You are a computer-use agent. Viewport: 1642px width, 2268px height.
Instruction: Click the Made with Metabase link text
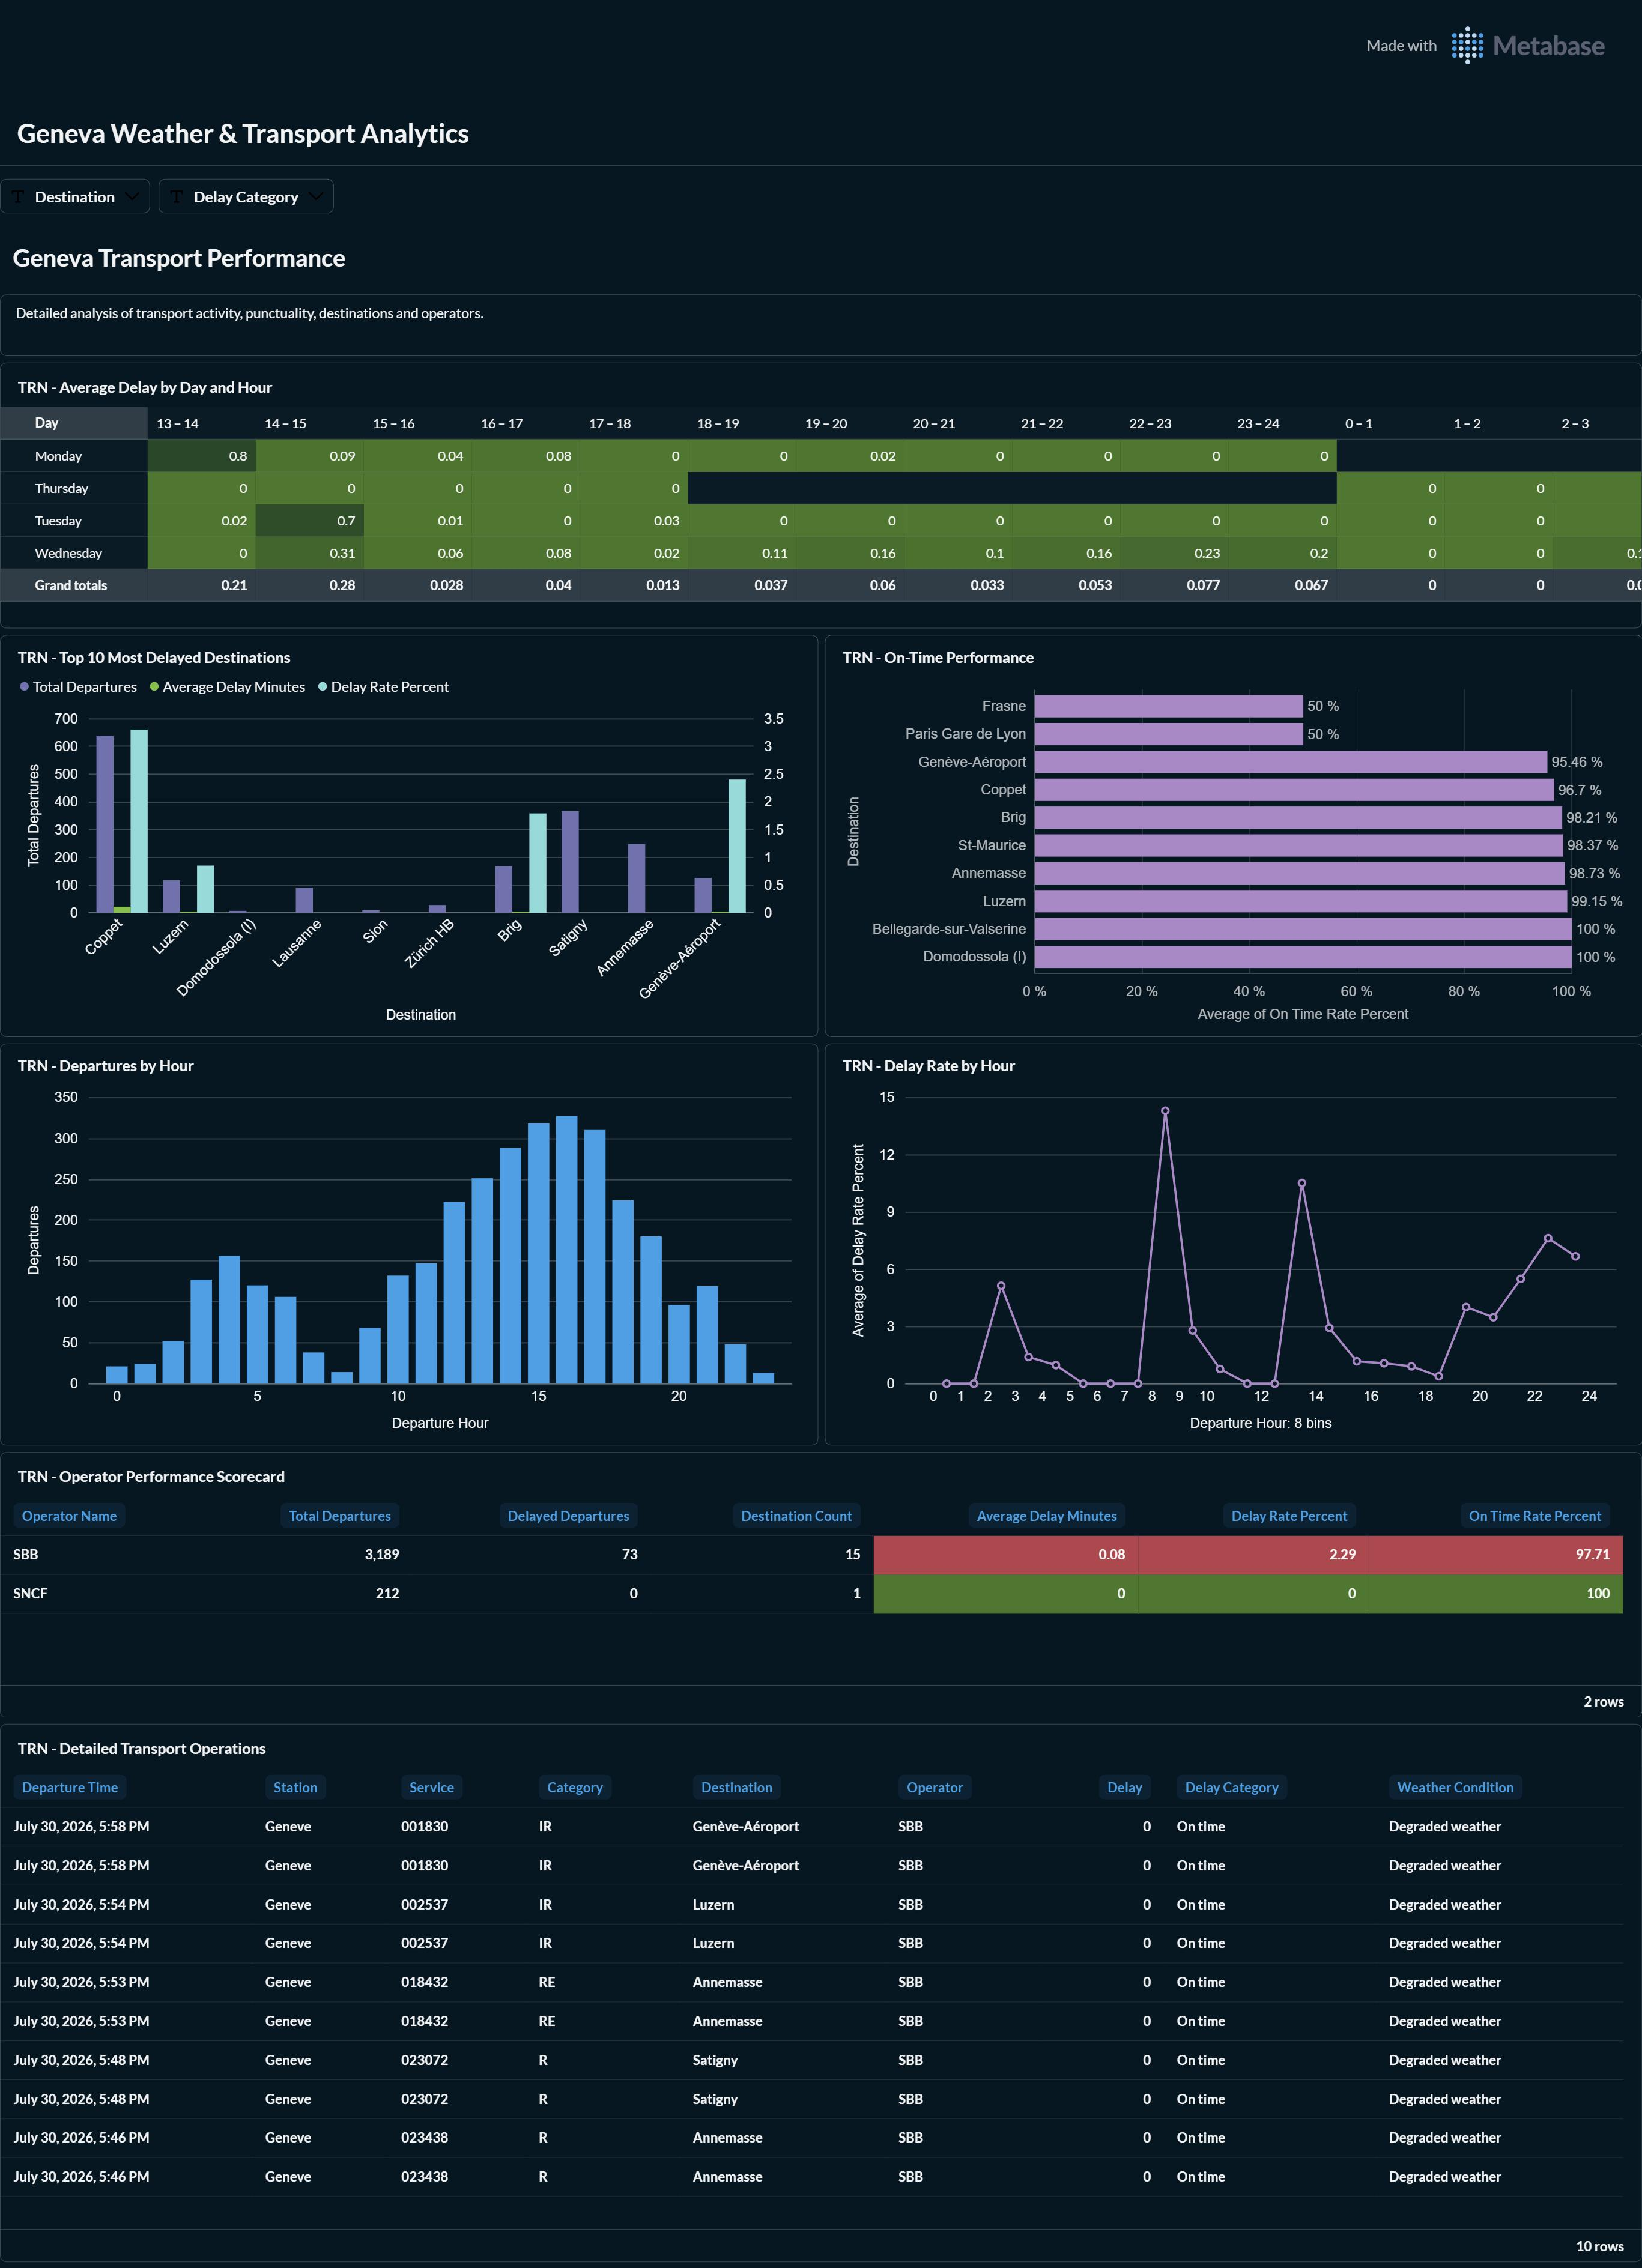point(1485,46)
